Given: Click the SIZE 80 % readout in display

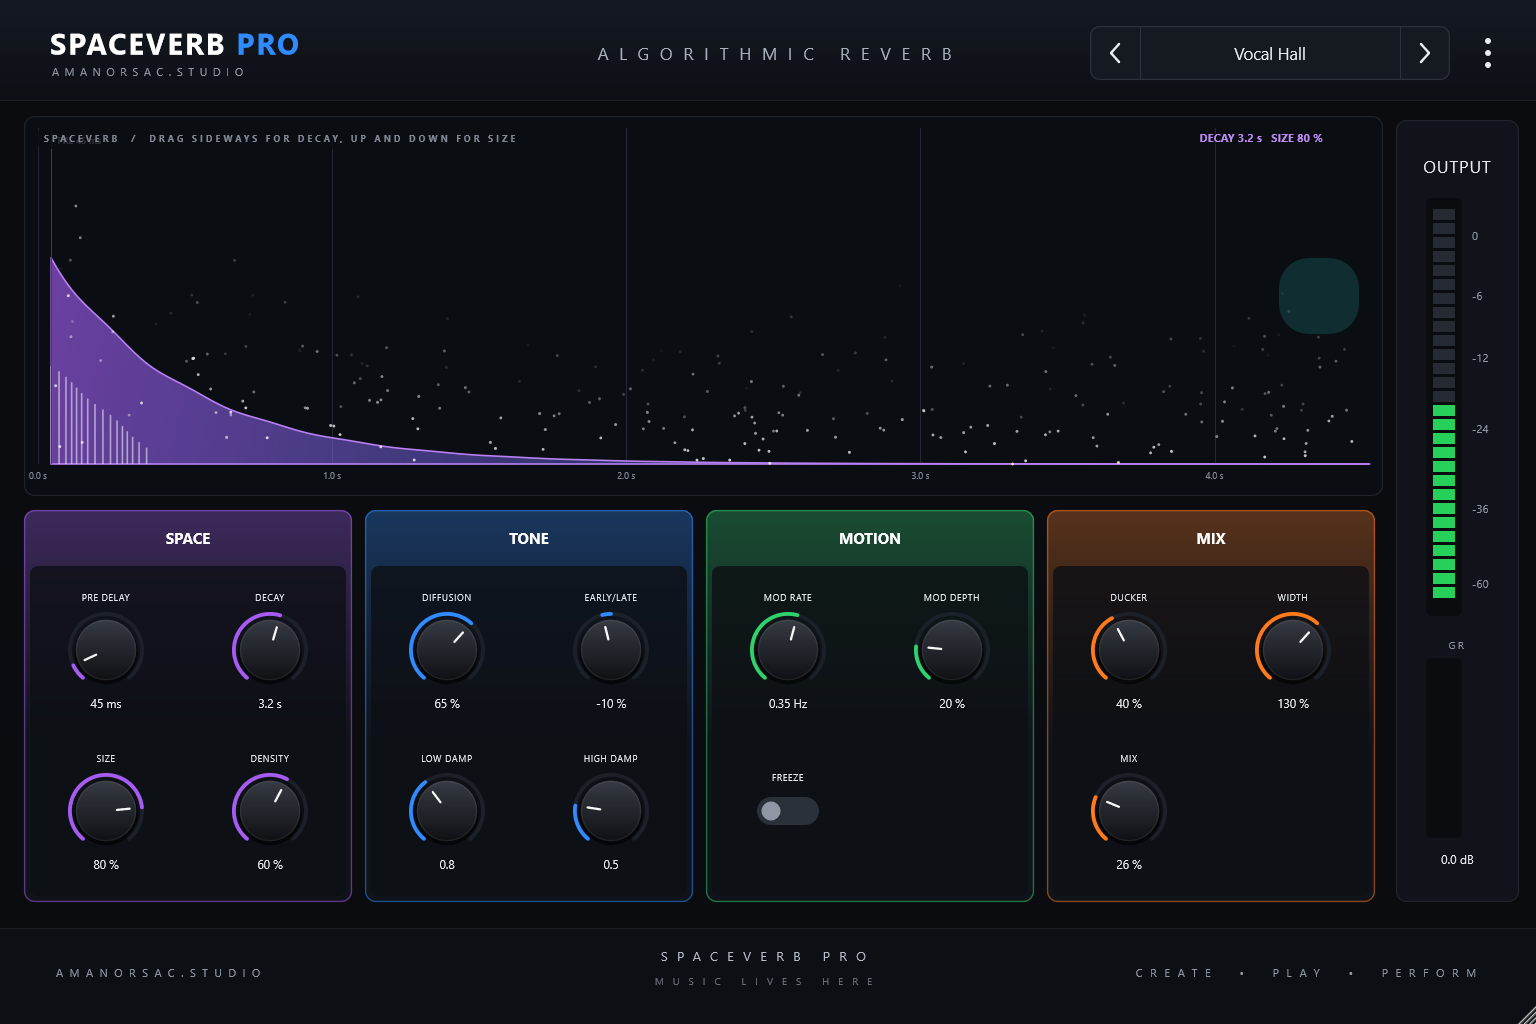Looking at the screenshot, I should 1297,138.
